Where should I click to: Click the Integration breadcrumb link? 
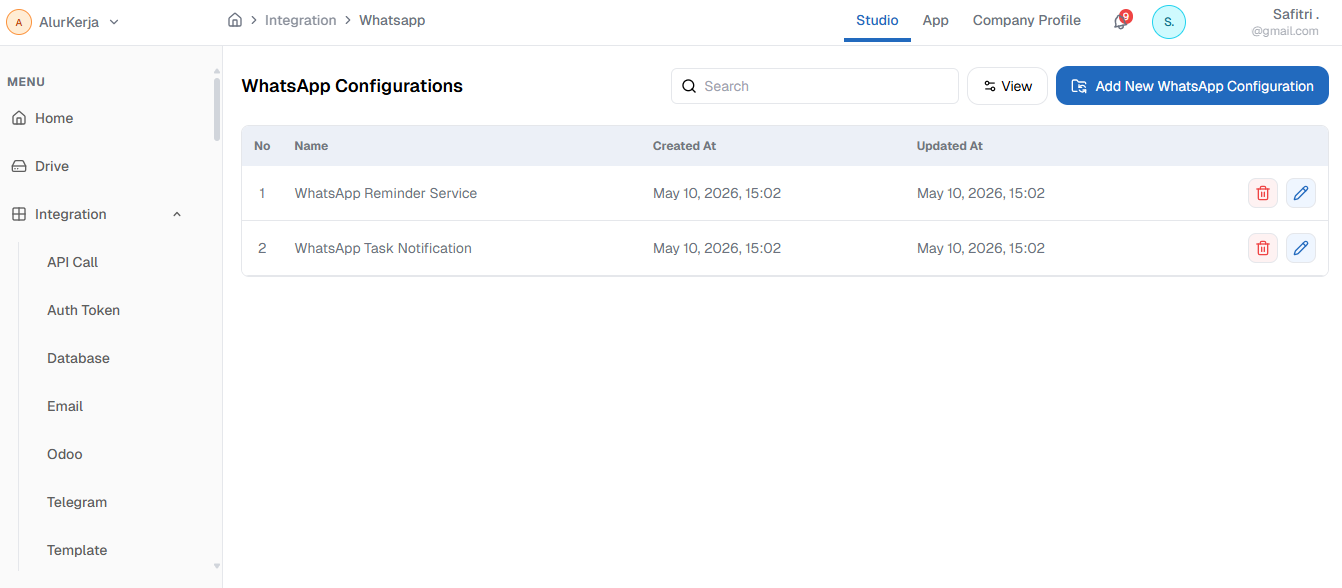(x=300, y=20)
